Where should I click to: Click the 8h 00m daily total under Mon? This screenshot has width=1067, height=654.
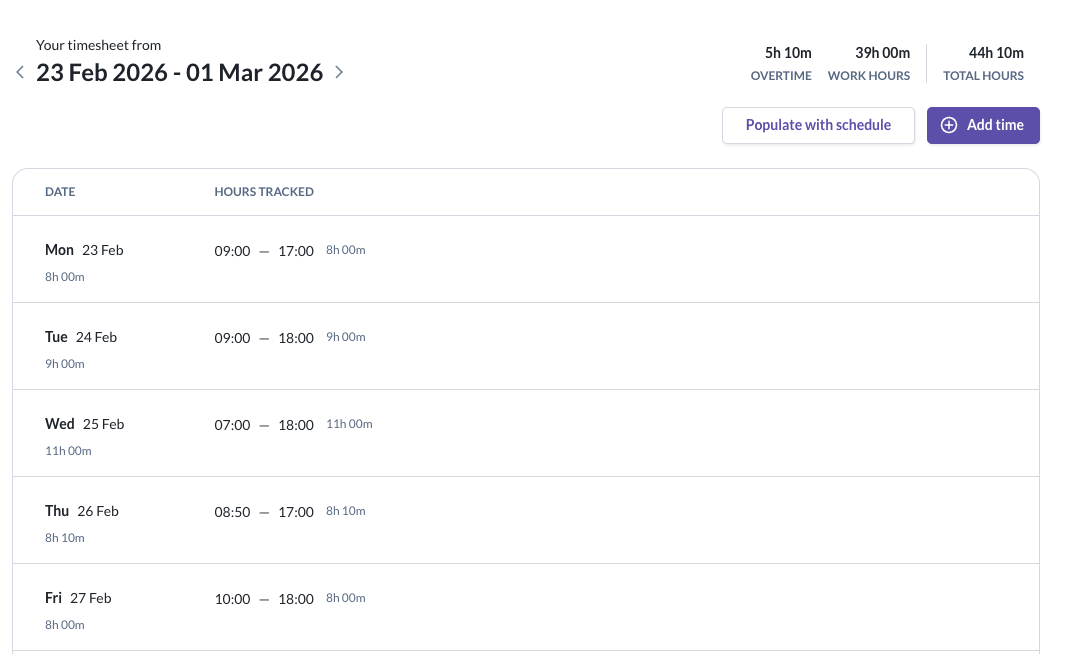65,277
